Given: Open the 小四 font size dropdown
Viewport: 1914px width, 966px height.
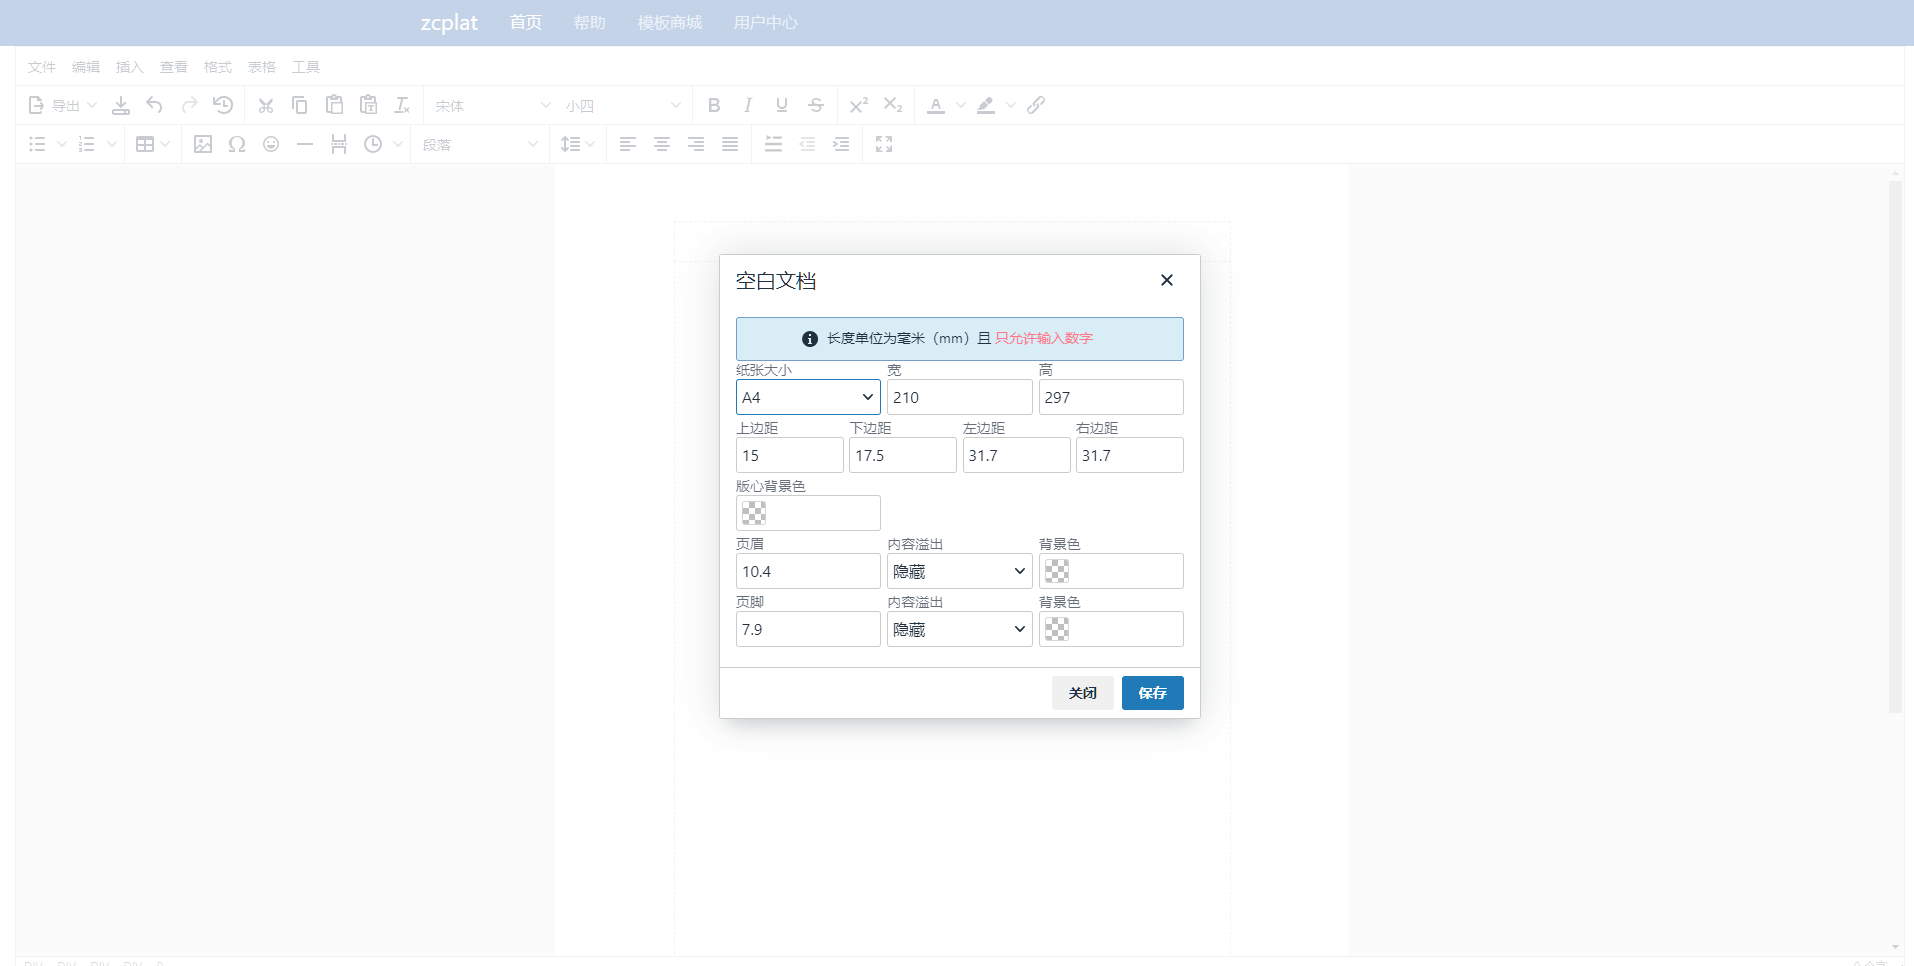Looking at the screenshot, I should coord(622,105).
